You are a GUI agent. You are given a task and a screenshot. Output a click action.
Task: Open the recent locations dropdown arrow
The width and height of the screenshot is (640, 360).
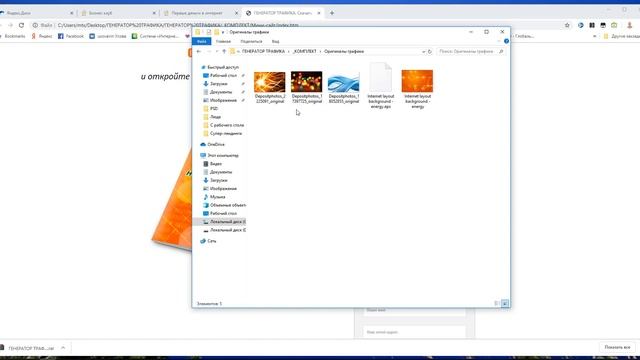217,52
